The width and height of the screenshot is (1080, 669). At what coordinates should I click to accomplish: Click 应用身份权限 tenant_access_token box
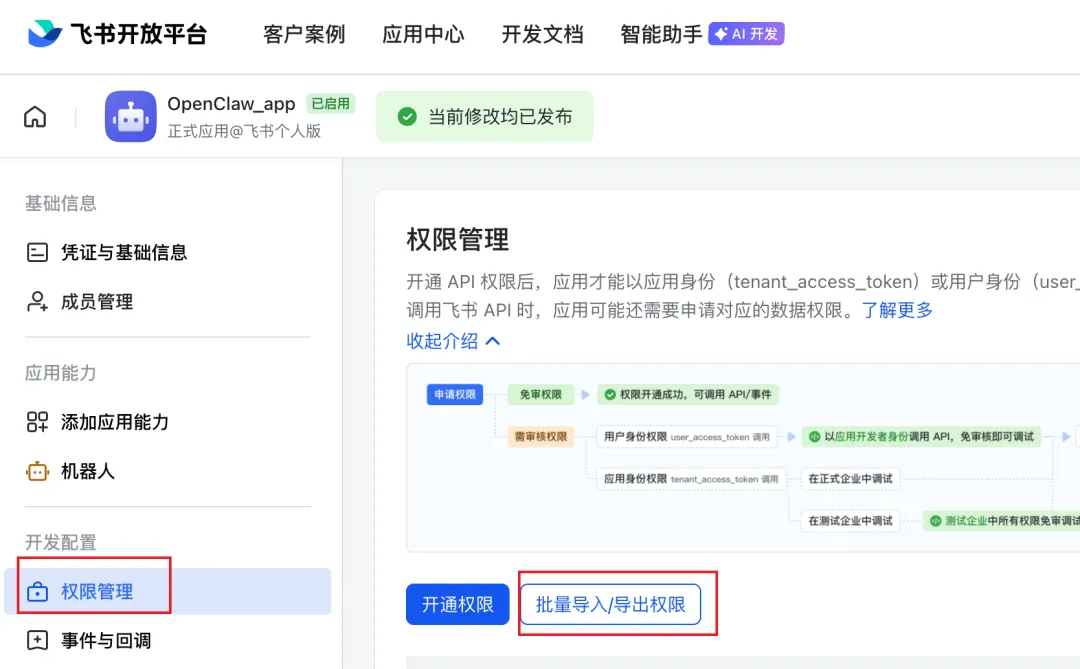point(691,479)
